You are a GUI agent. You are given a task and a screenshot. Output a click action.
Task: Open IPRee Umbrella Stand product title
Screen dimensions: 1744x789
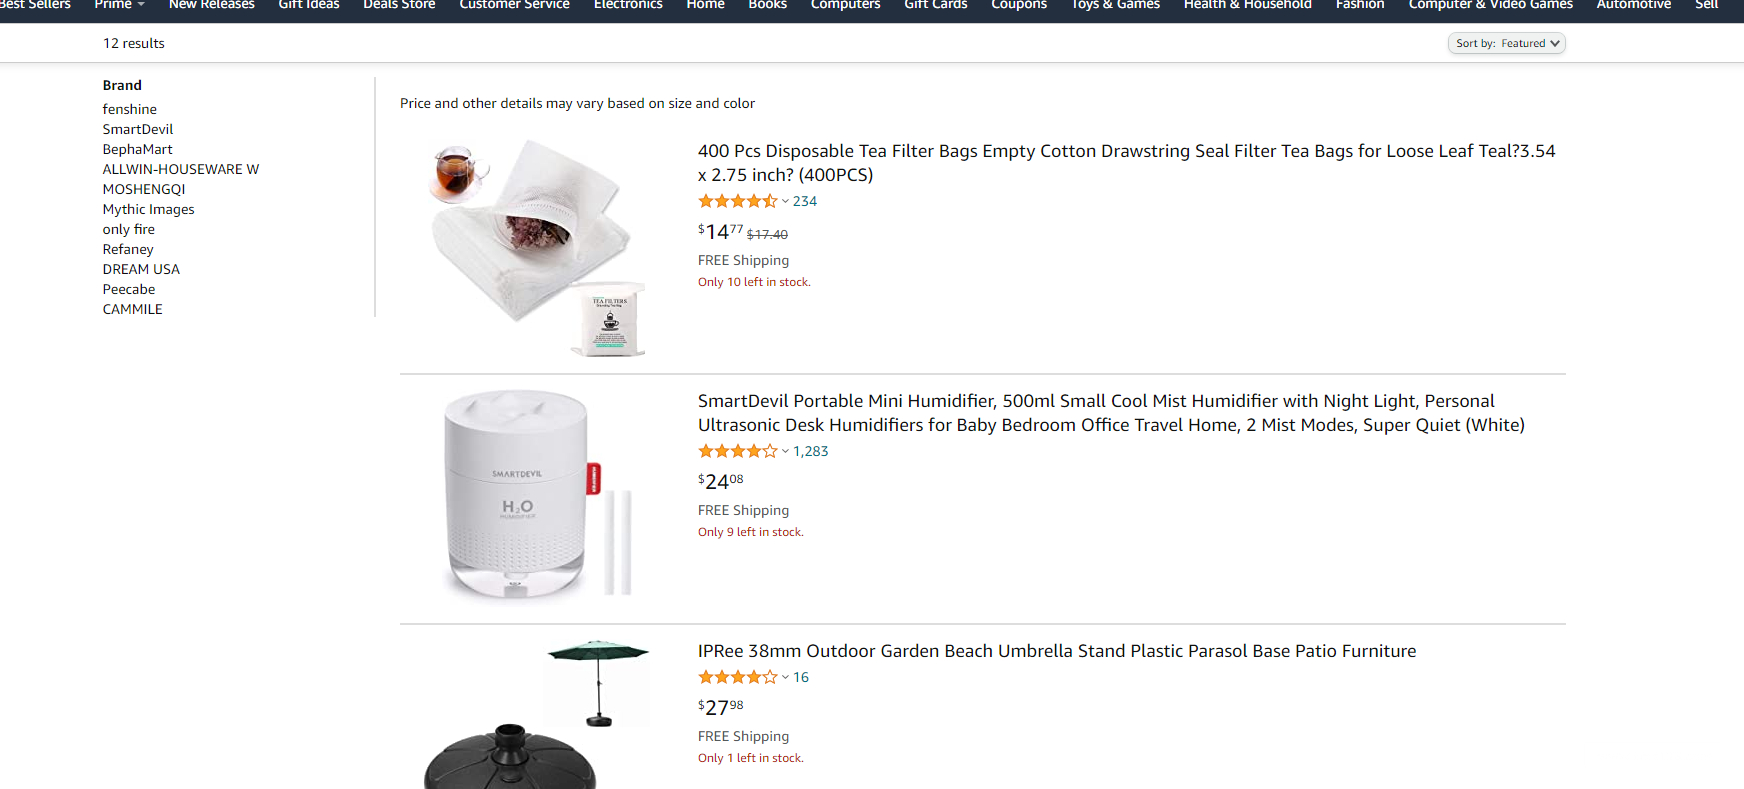click(x=1056, y=651)
